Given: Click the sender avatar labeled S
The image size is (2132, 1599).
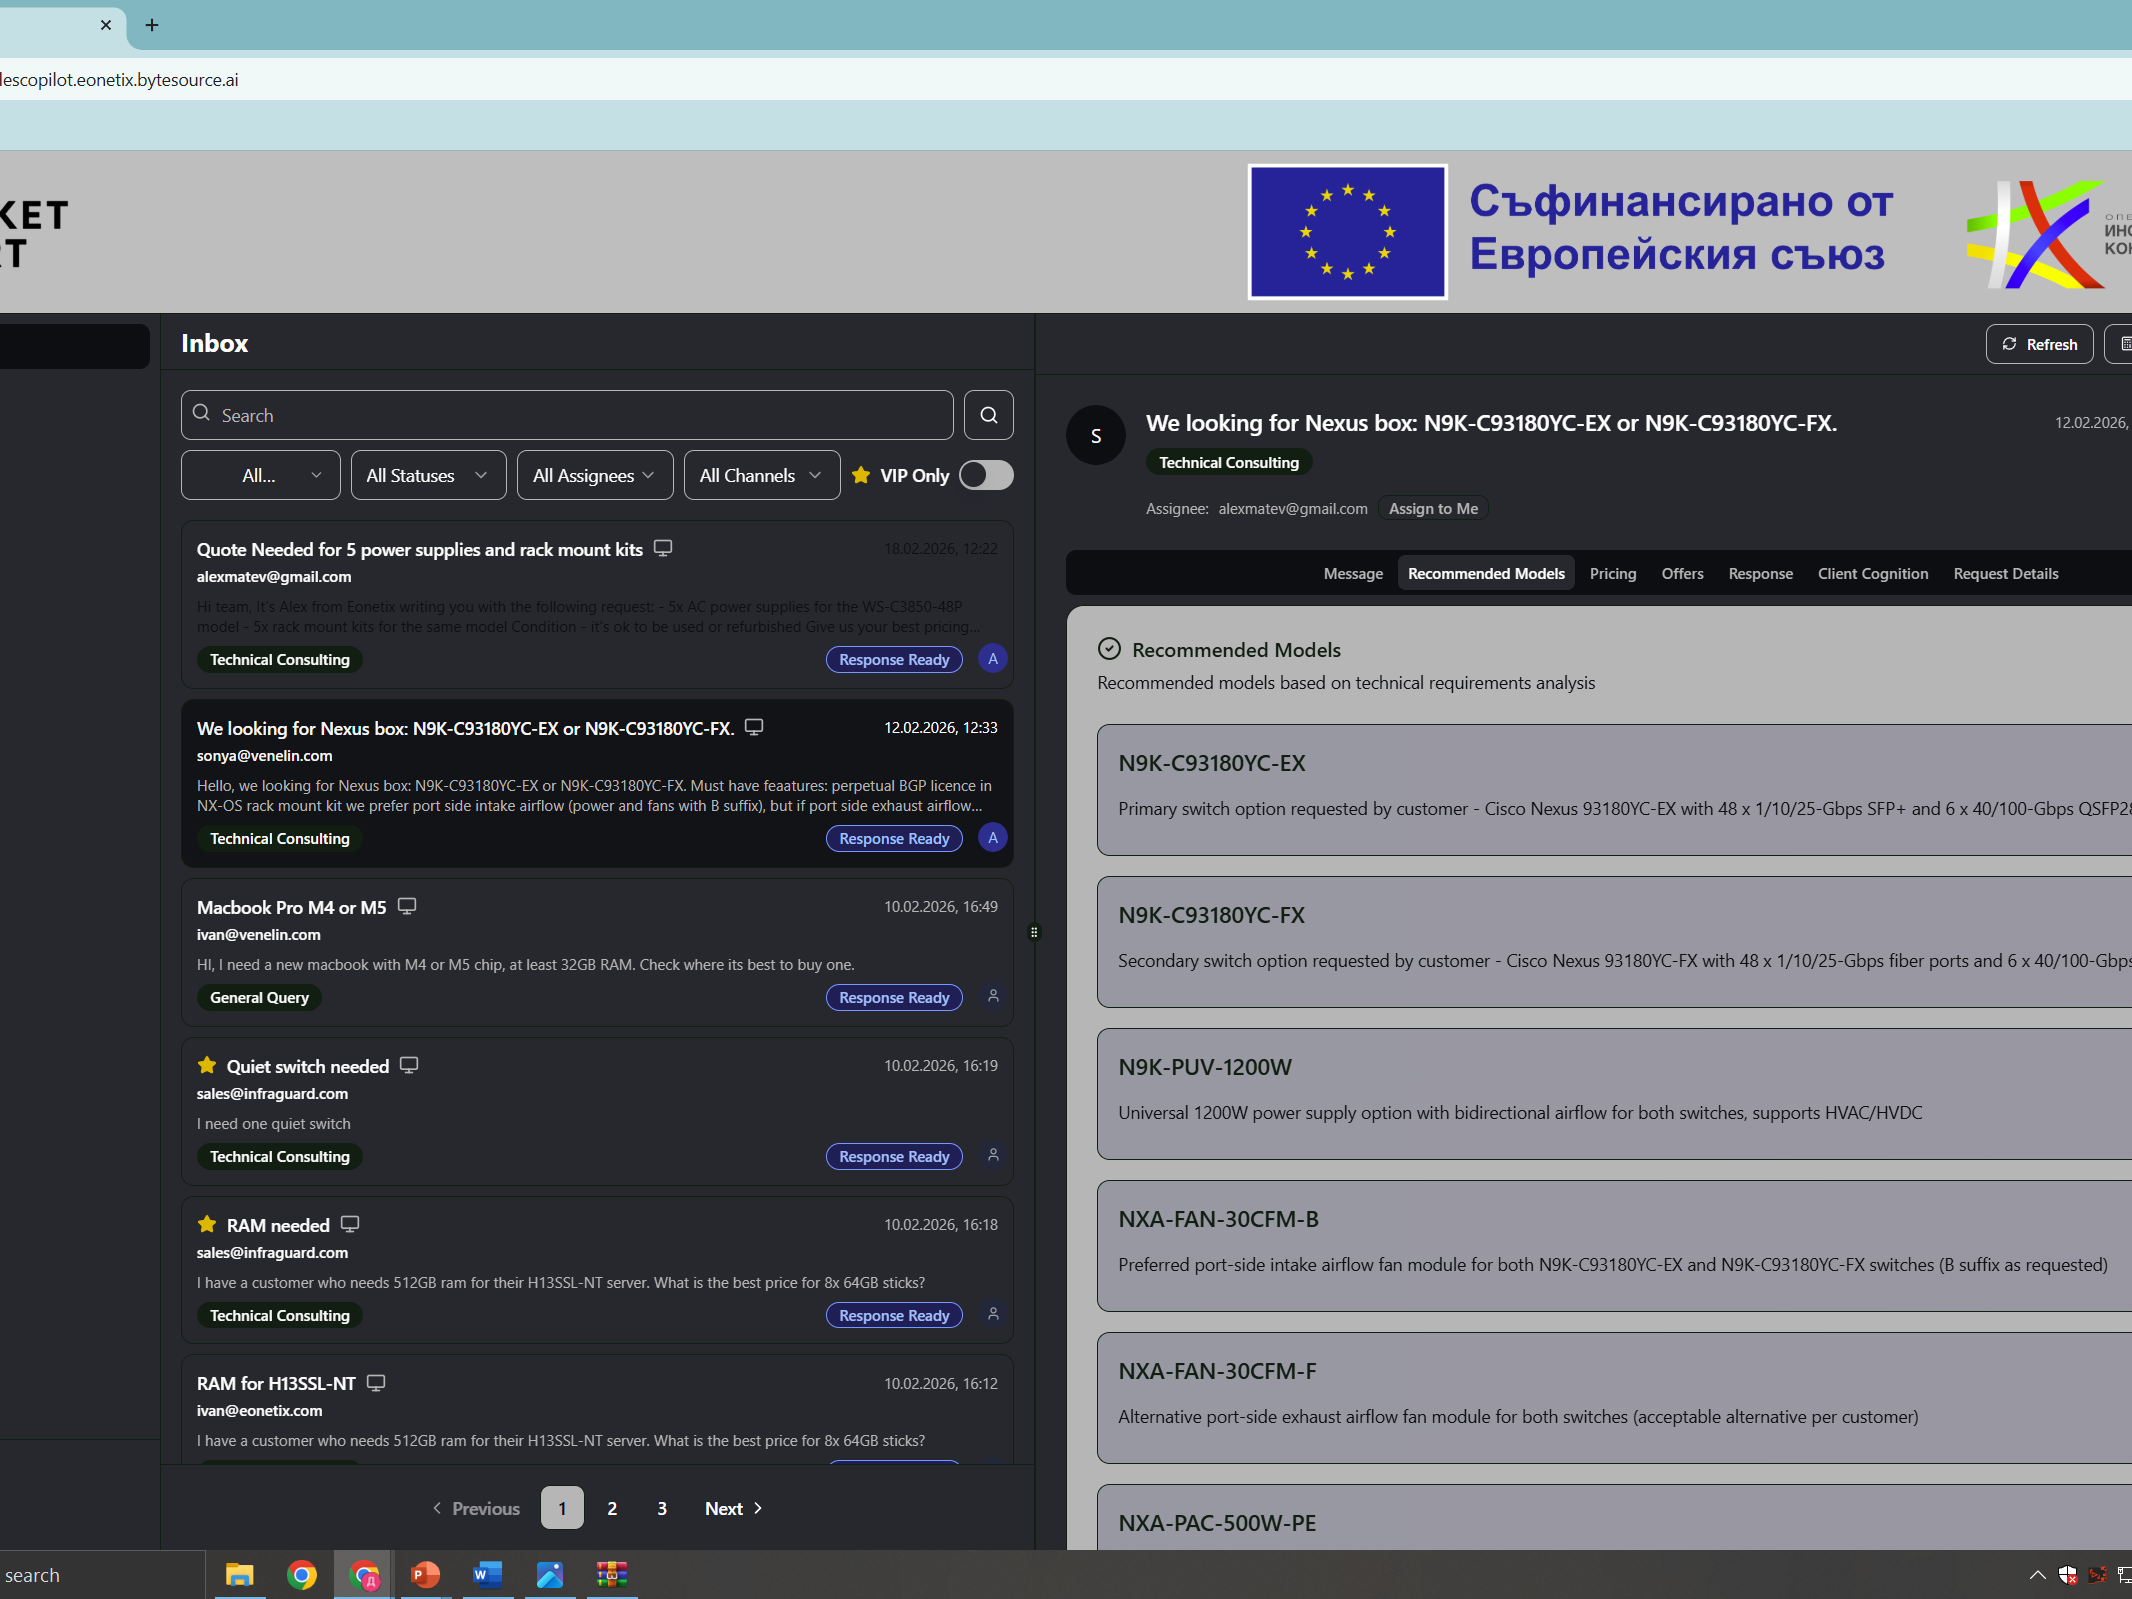Looking at the screenshot, I should [x=1095, y=435].
